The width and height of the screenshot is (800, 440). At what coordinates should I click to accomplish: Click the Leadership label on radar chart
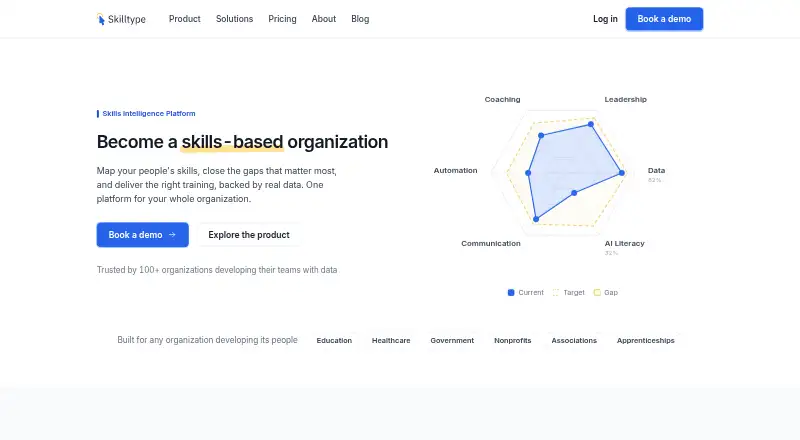(x=626, y=100)
